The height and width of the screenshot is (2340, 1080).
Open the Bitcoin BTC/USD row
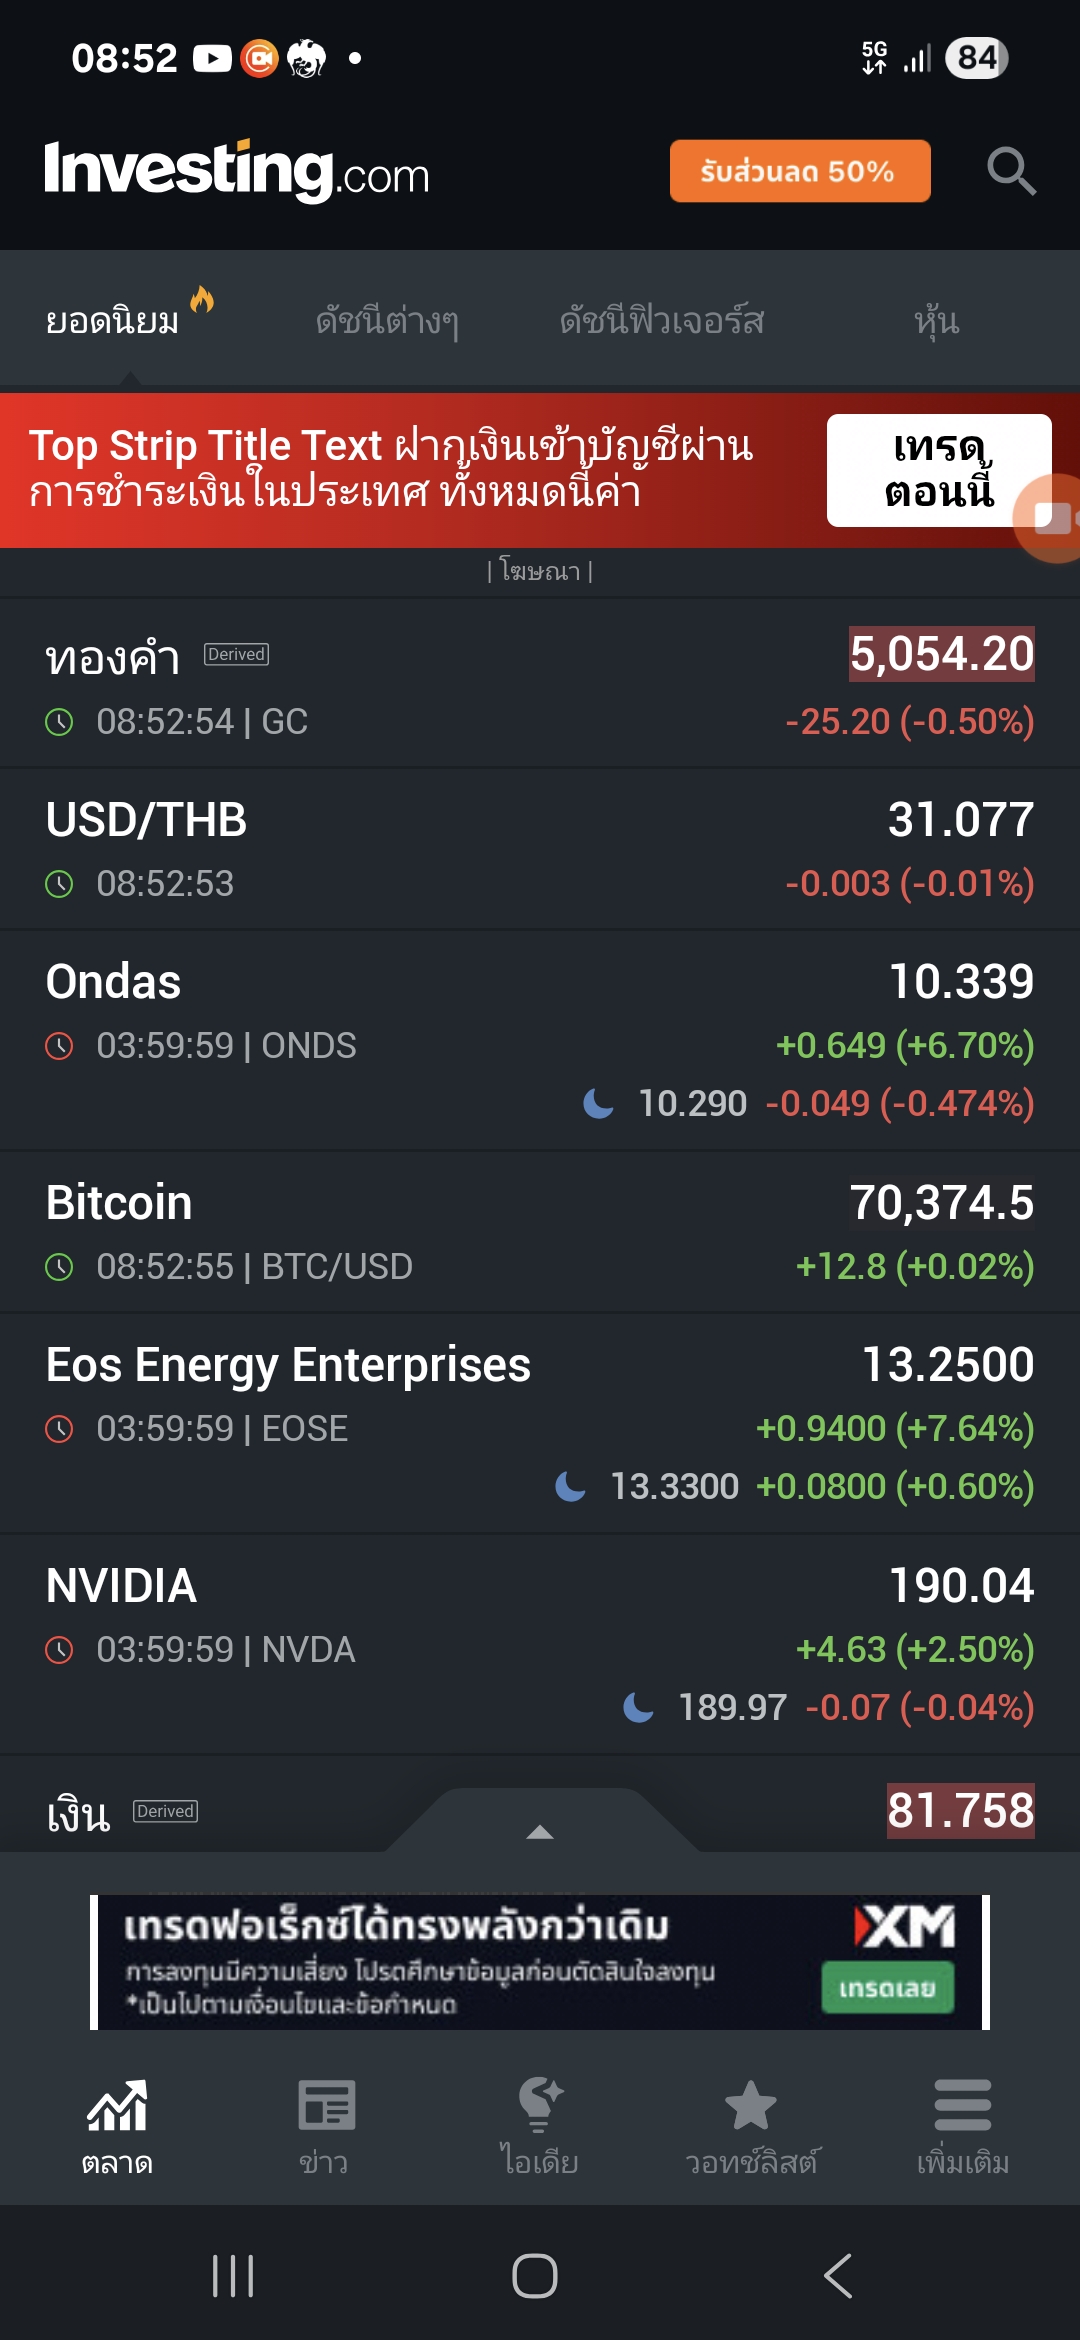(x=540, y=1232)
